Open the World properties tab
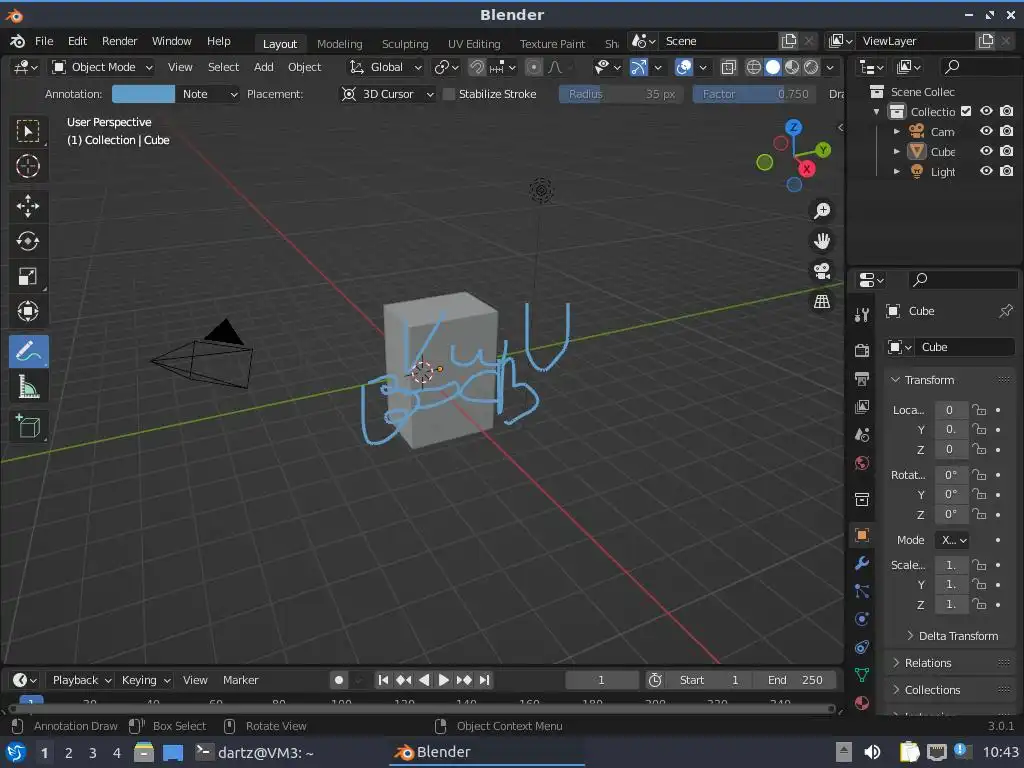Screen dimensions: 1024x768 point(862,463)
